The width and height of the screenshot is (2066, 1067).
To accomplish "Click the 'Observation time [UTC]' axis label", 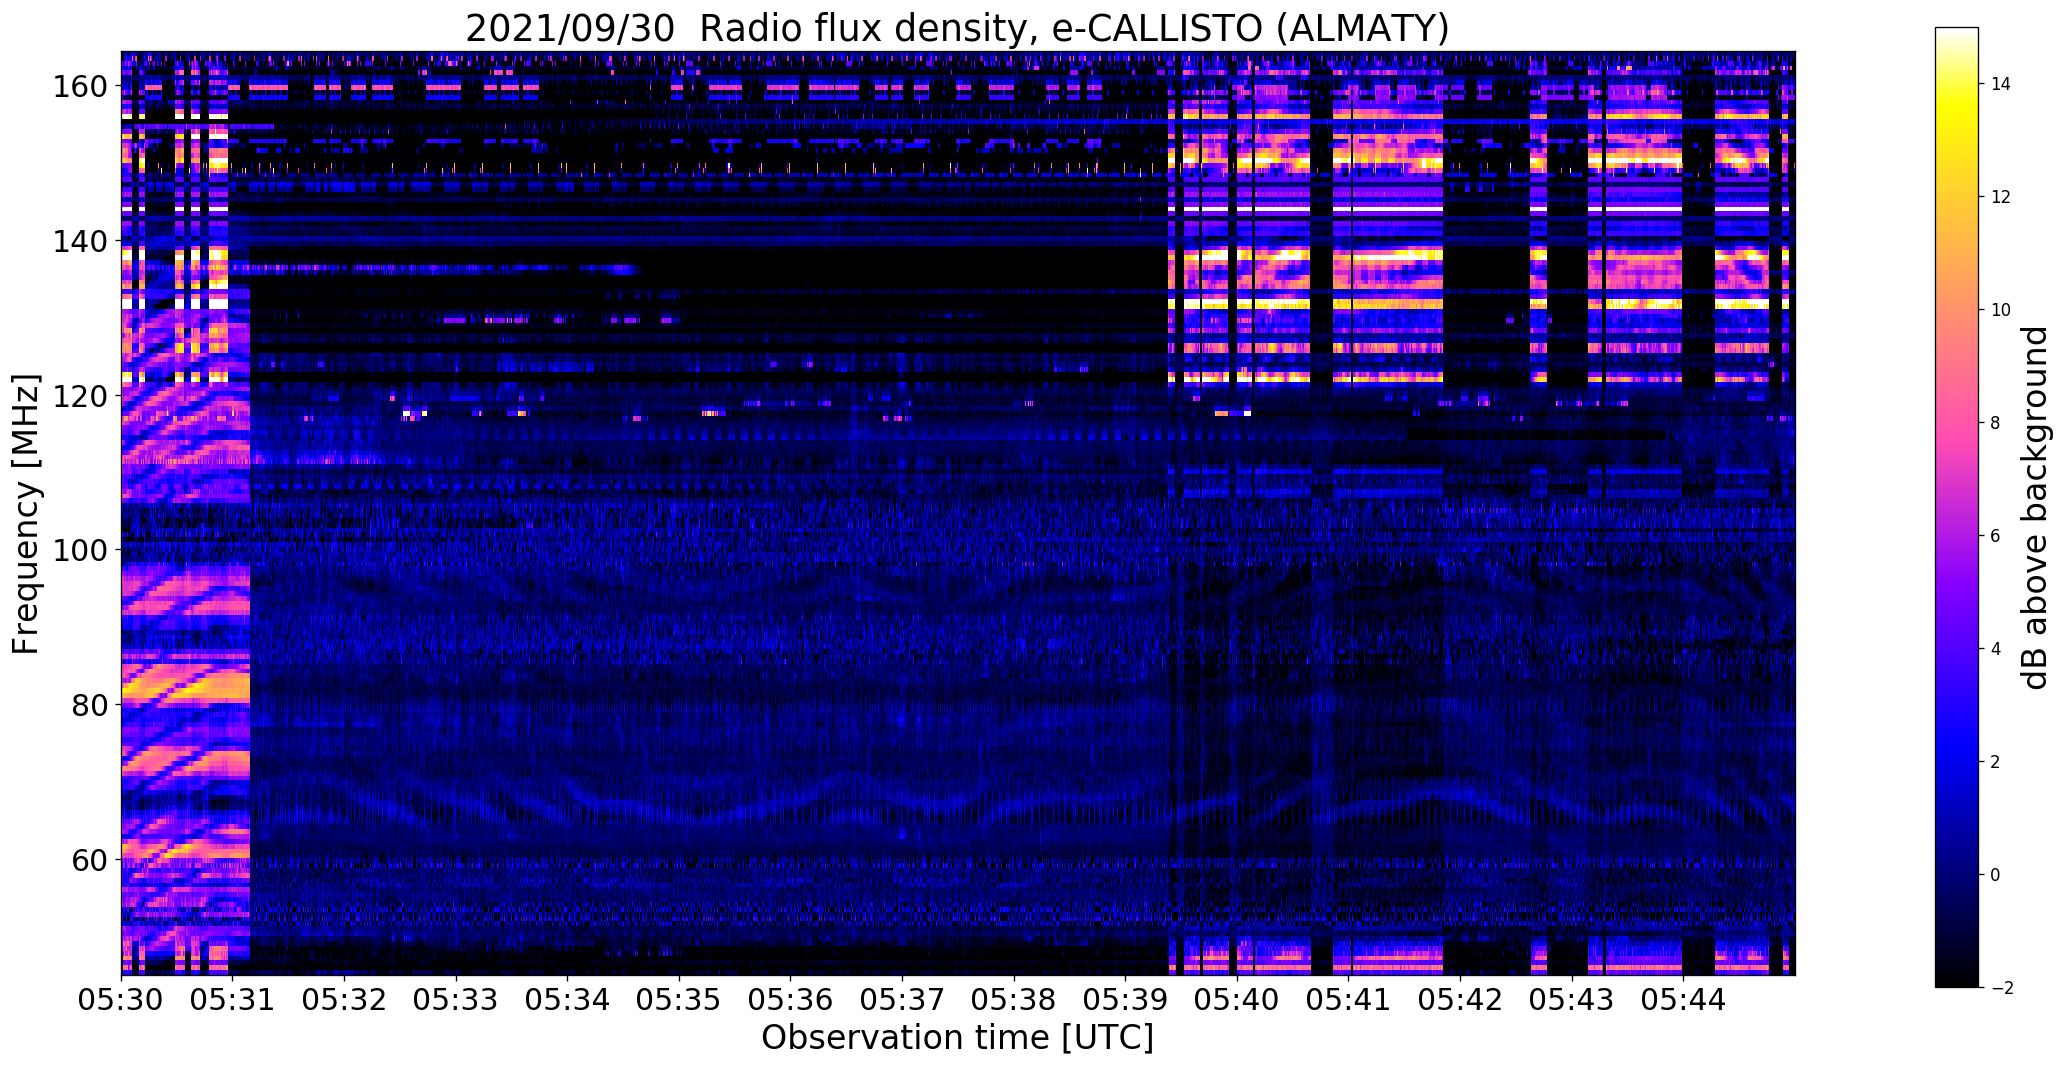I will pos(957,1038).
